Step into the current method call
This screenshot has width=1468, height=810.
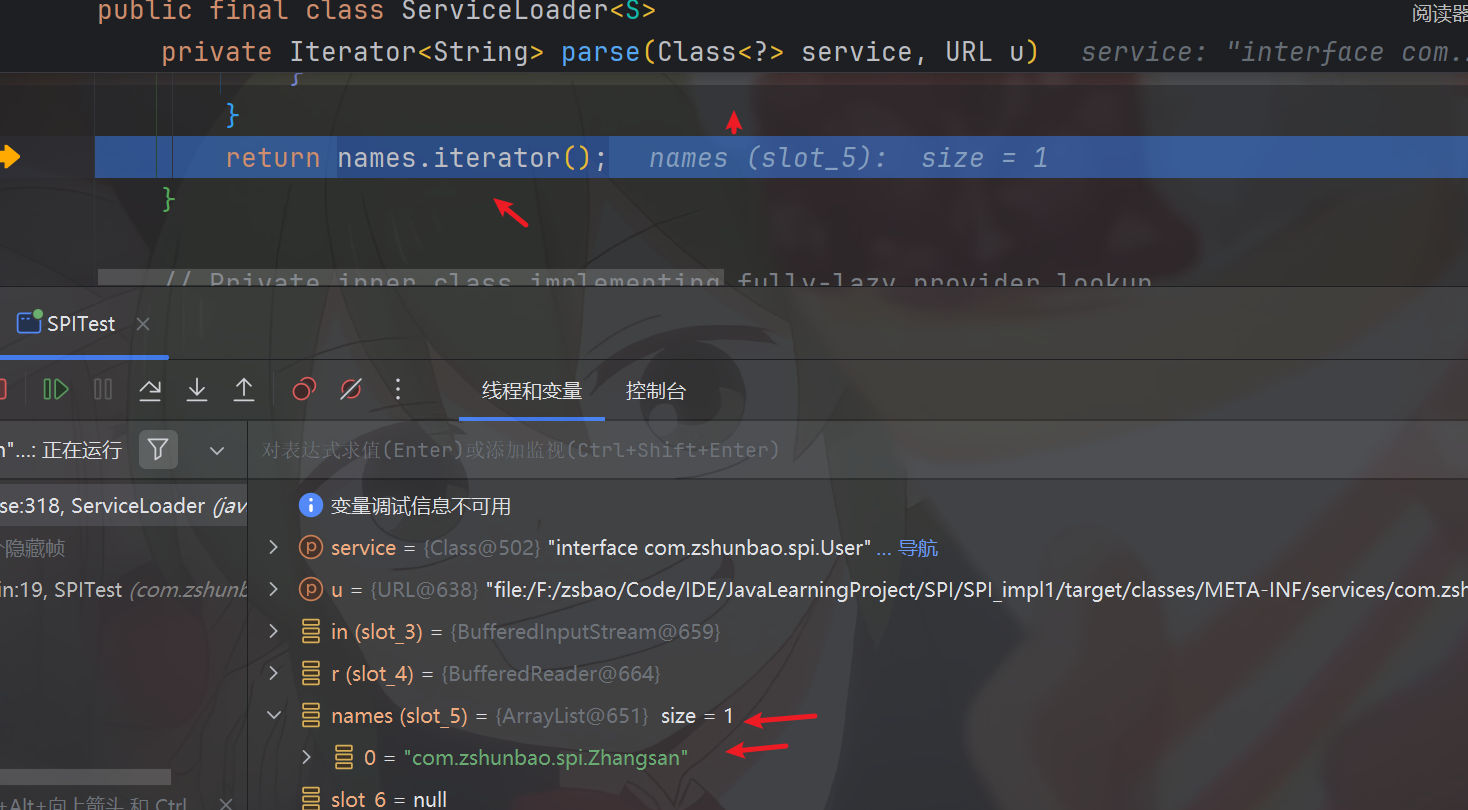point(197,390)
